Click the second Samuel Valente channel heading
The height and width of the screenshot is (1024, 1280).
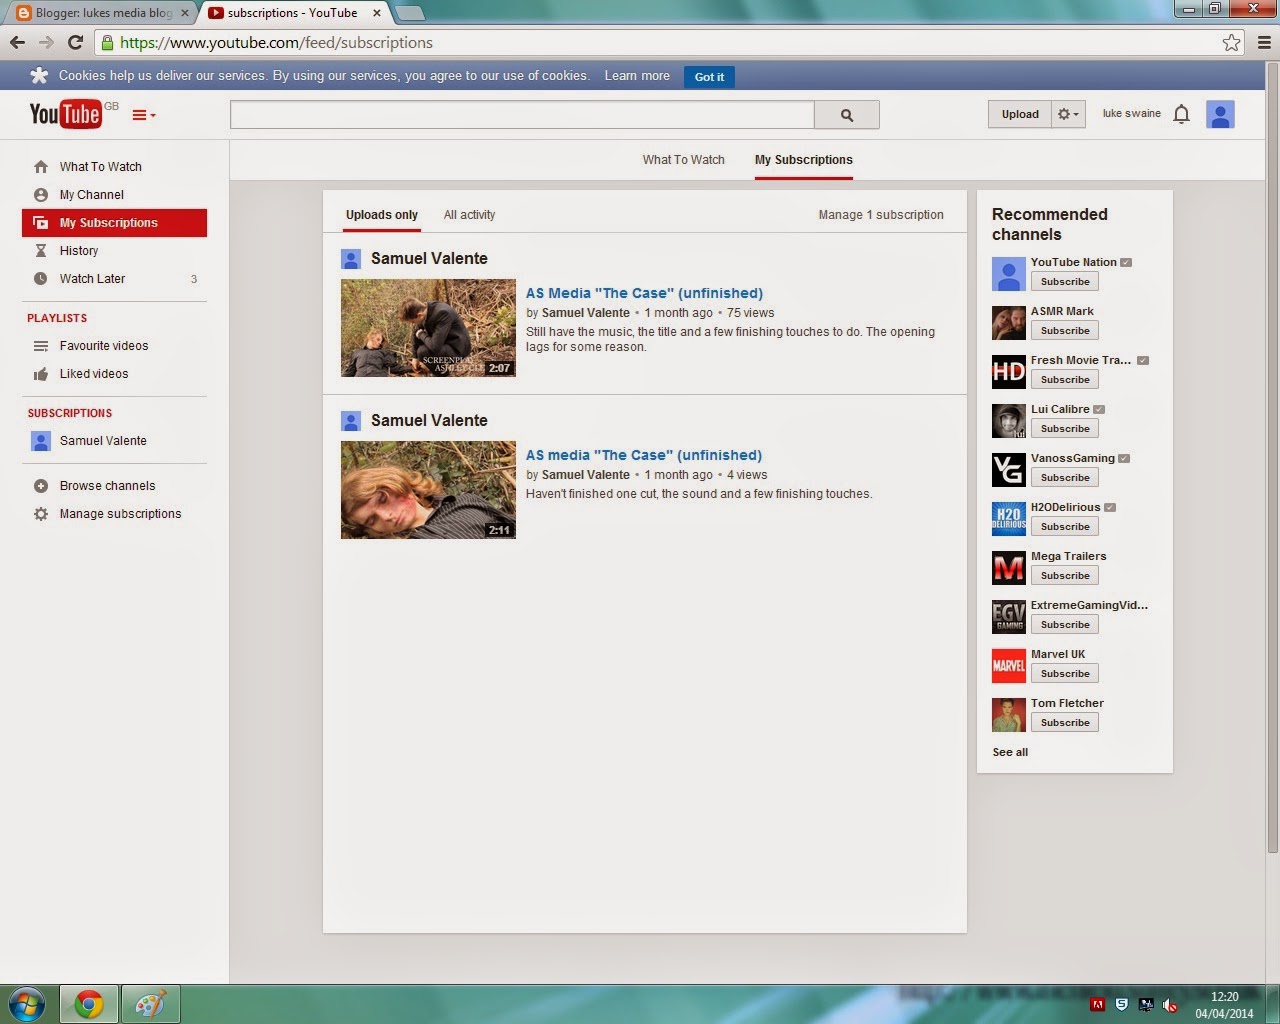coord(429,420)
